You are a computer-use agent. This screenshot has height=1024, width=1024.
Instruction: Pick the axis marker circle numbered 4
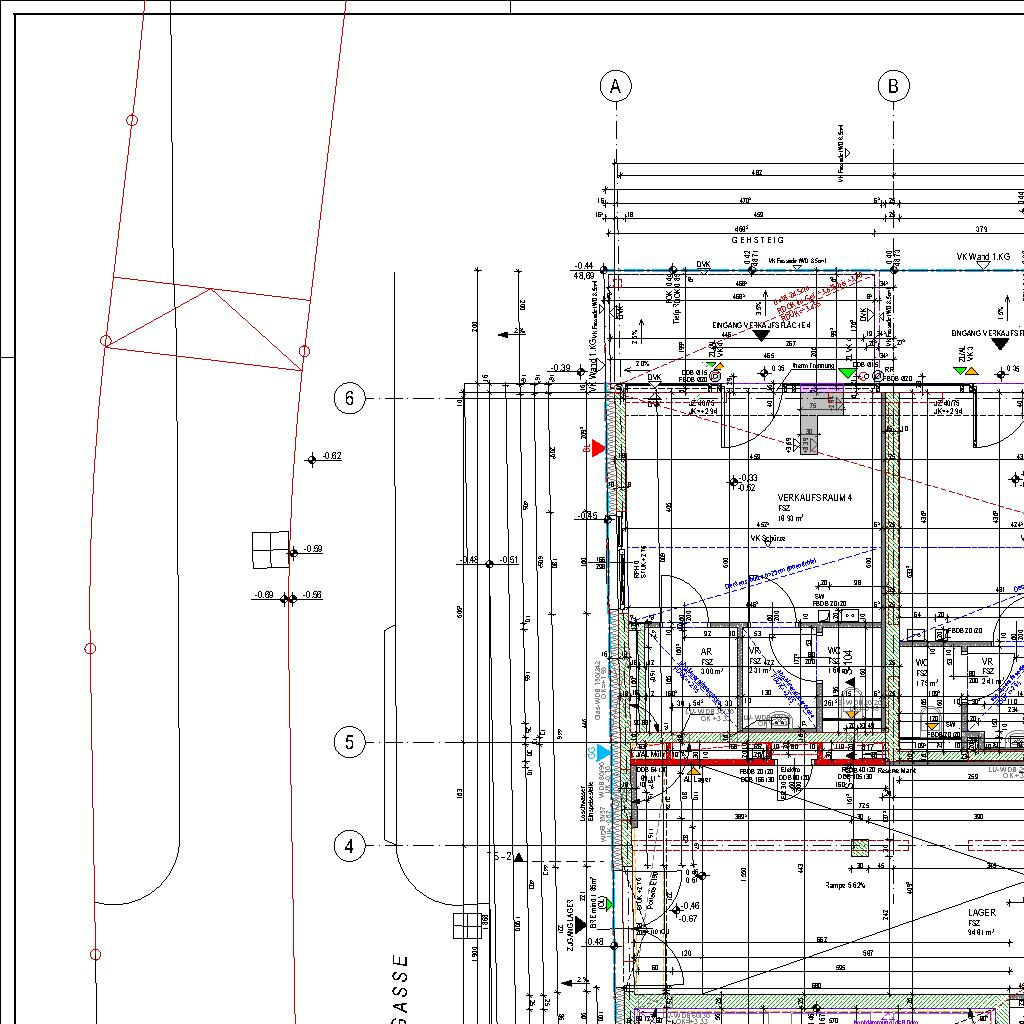349,846
